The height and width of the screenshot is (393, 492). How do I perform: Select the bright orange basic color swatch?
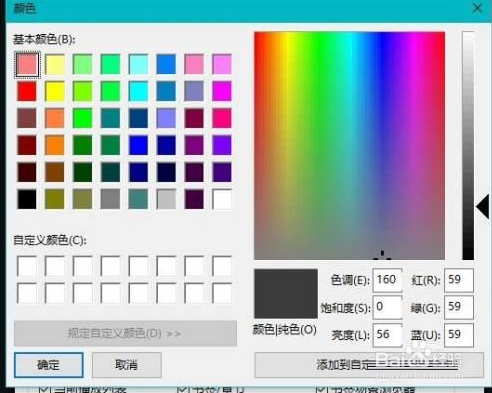(x=55, y=145)
